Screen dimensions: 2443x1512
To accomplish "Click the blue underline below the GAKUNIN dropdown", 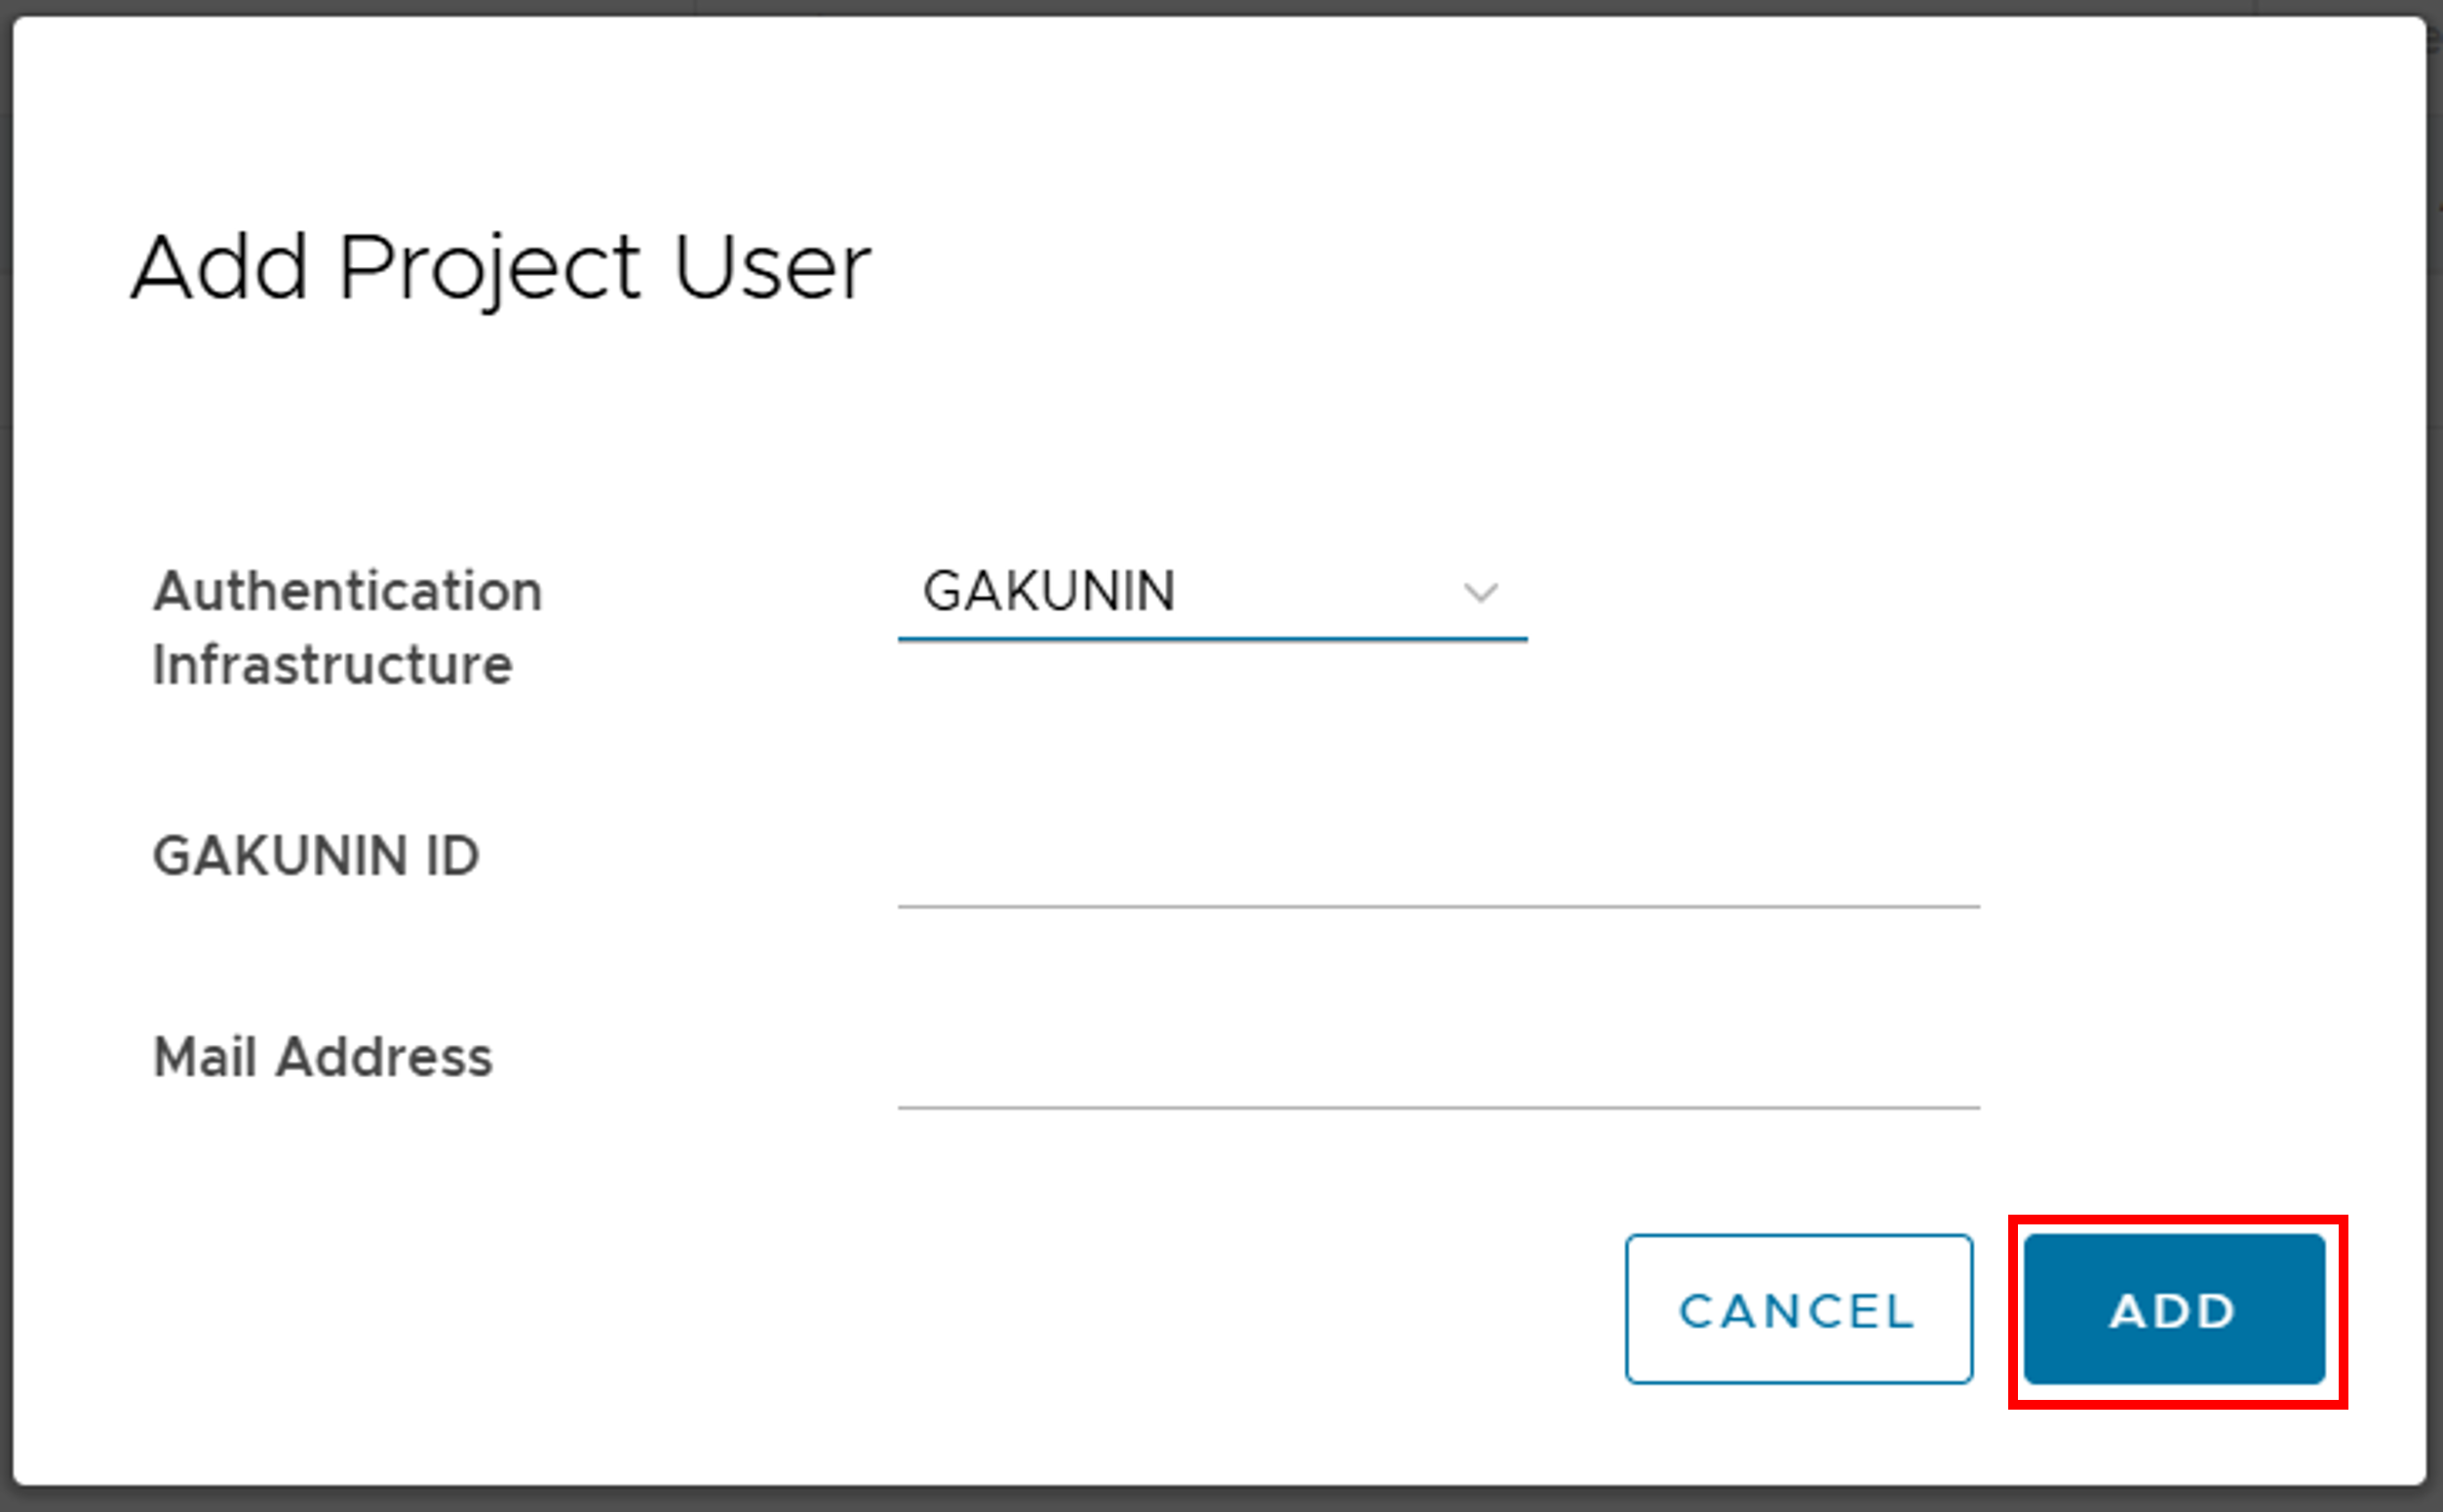I will pos(1211,638).
